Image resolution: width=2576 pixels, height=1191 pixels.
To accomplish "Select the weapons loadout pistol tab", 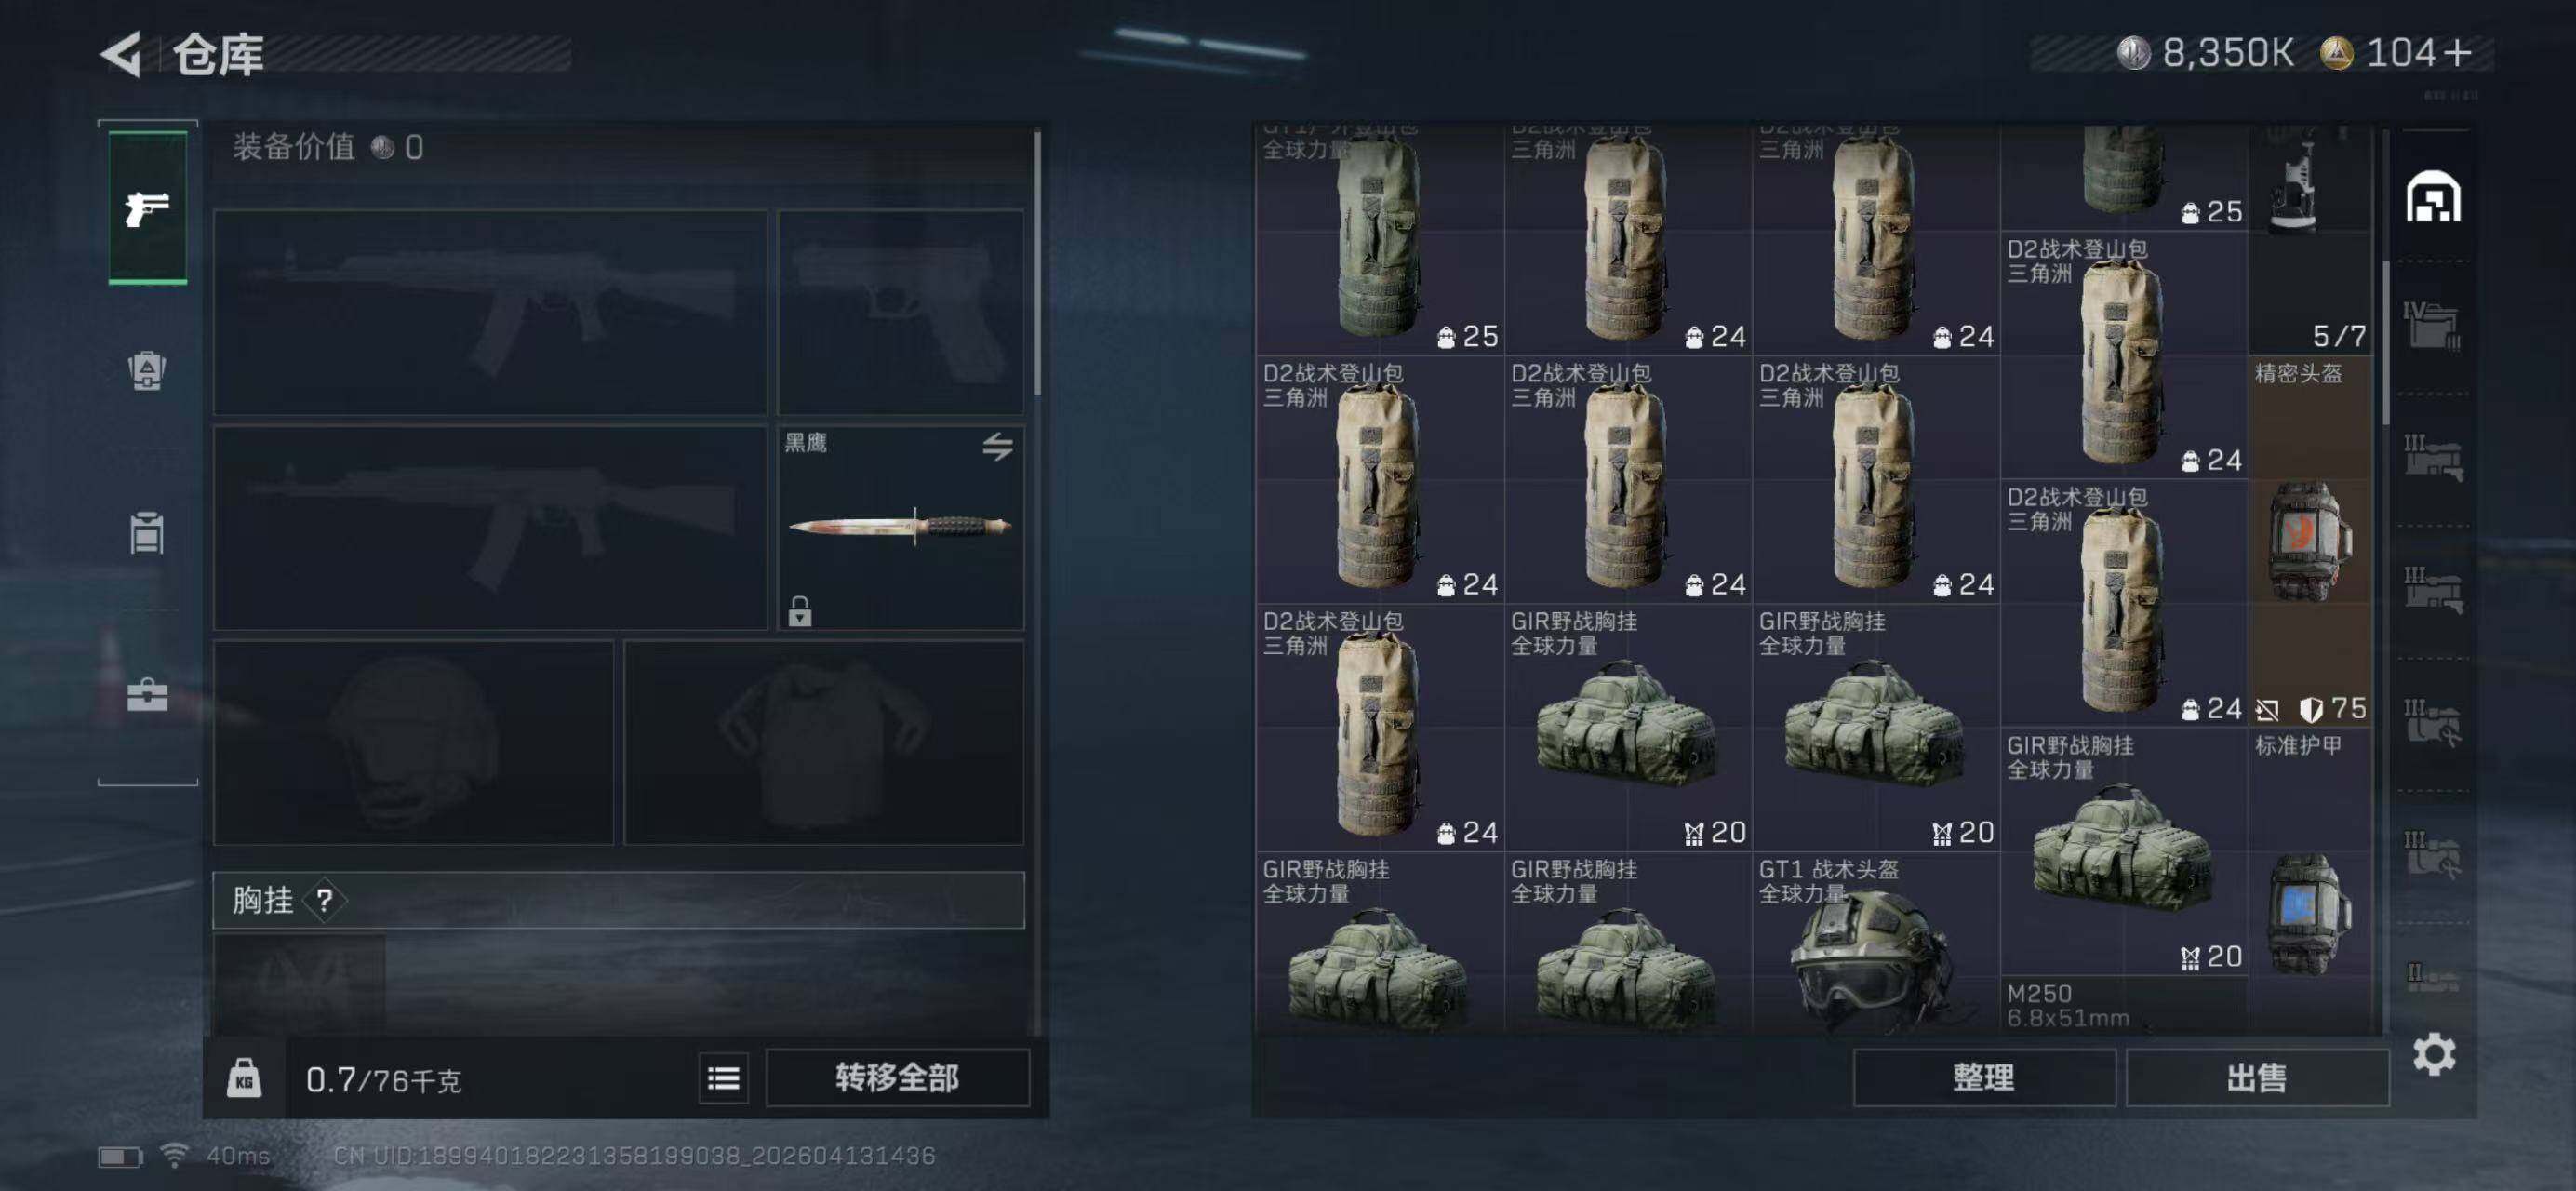I will [147, 209].
